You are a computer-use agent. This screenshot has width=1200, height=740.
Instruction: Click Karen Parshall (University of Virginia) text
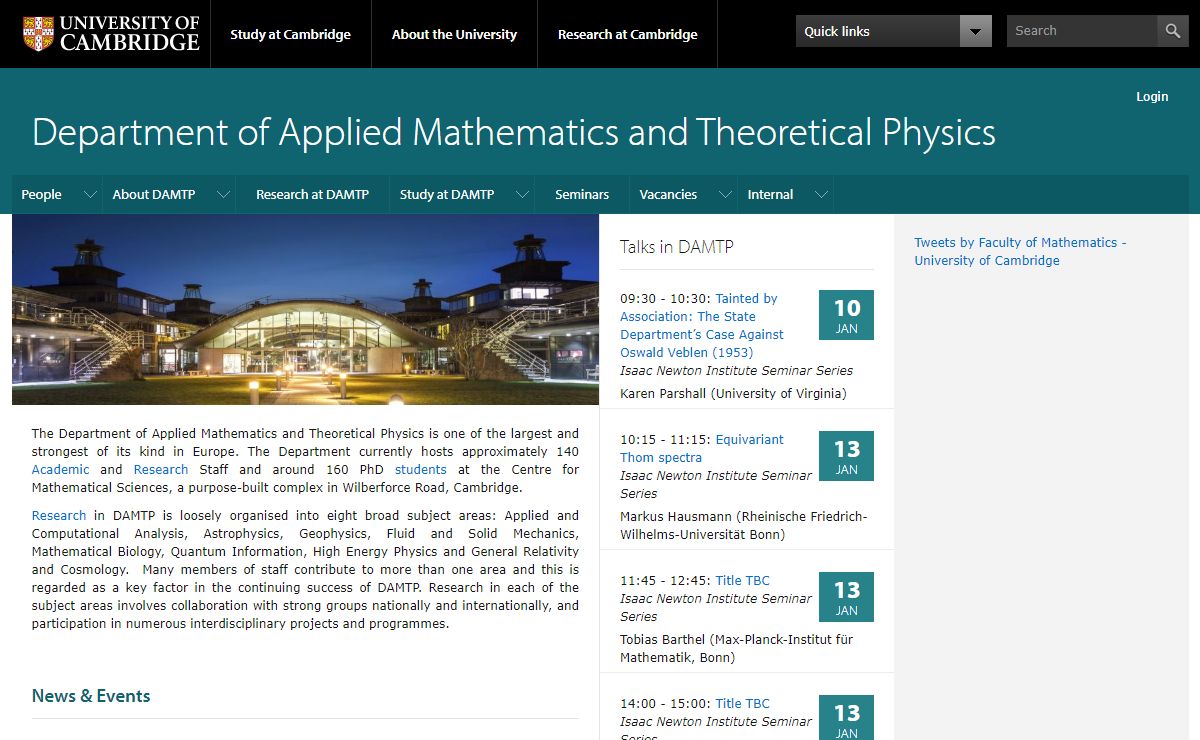pos(733,393)
